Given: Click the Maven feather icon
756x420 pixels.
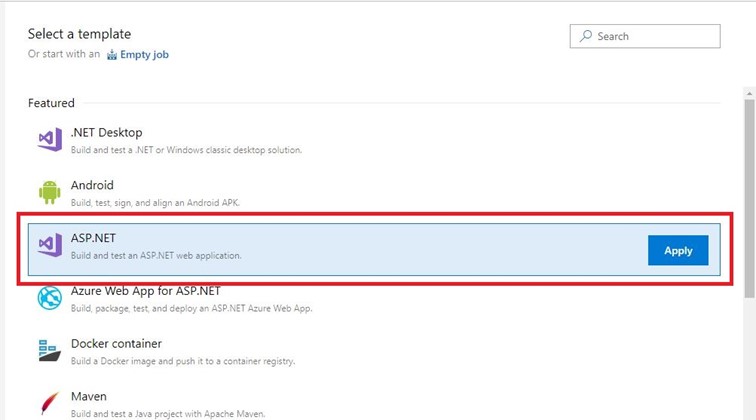Looking at the screenshot, I should pyautogui.click(x=50, y=403).
